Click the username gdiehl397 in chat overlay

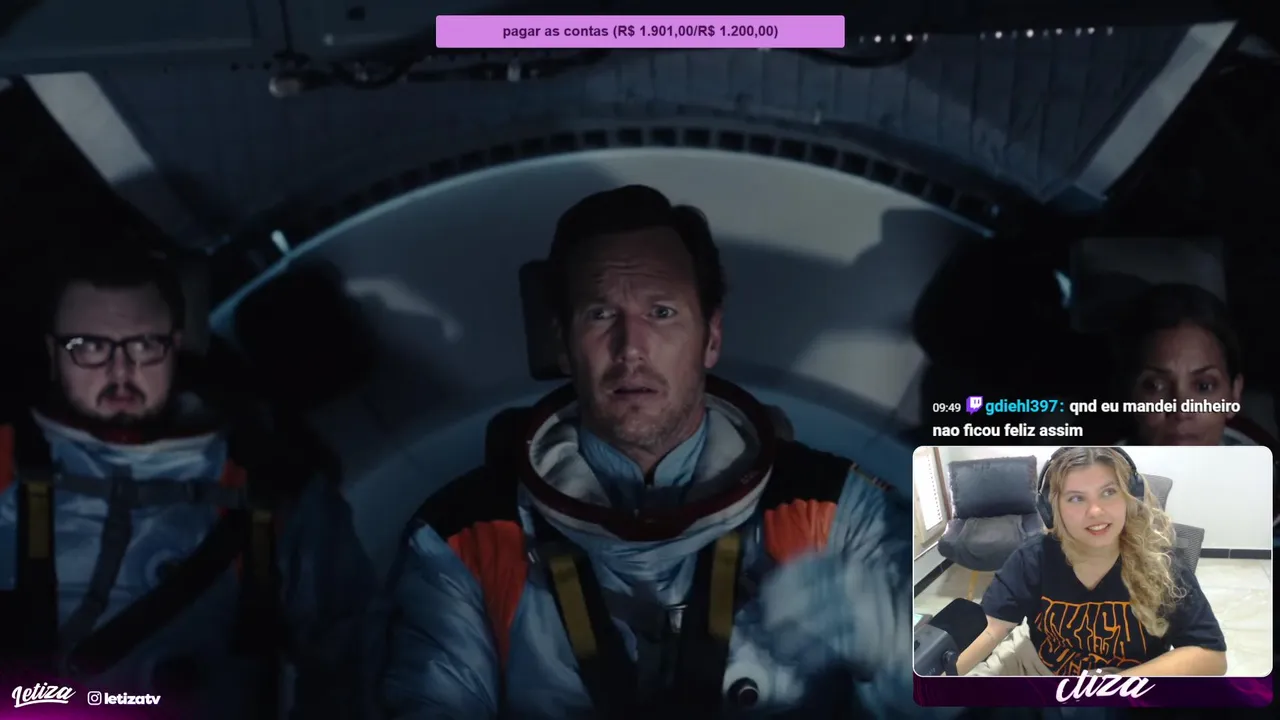tap(1024, 406)
